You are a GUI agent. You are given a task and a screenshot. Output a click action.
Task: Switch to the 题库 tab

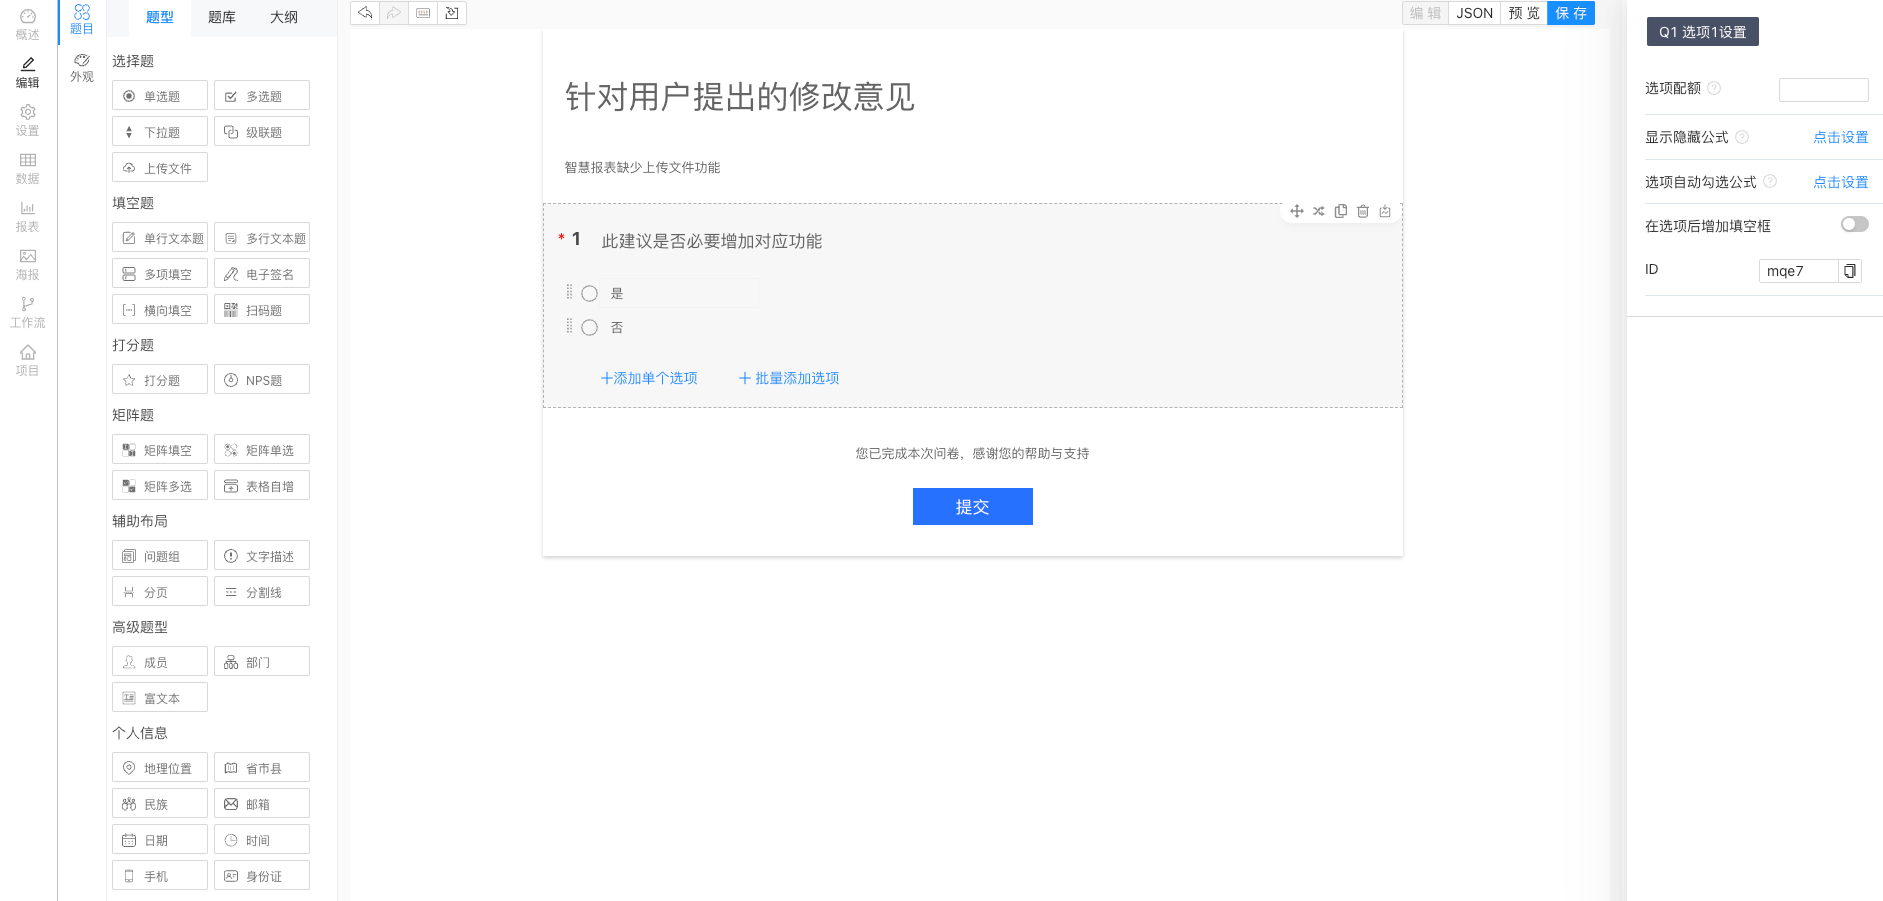[x=221, y=17]
